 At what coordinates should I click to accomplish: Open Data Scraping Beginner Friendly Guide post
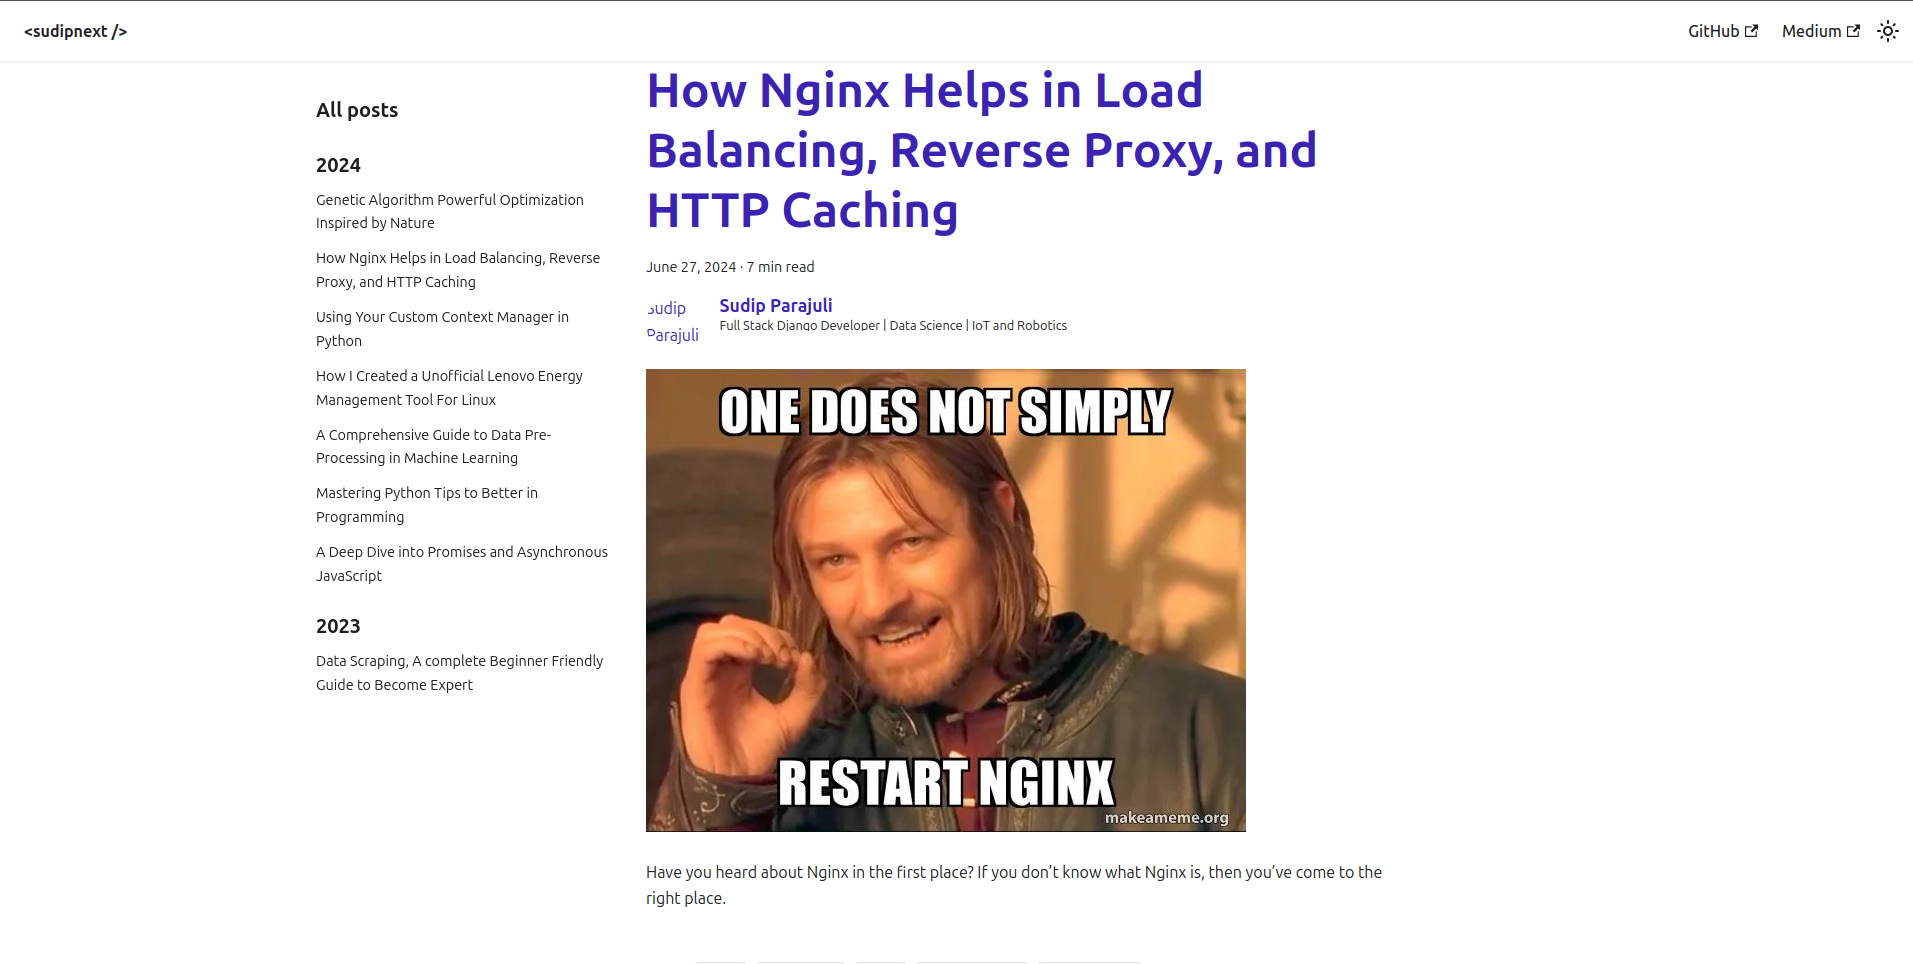[460, 673]
